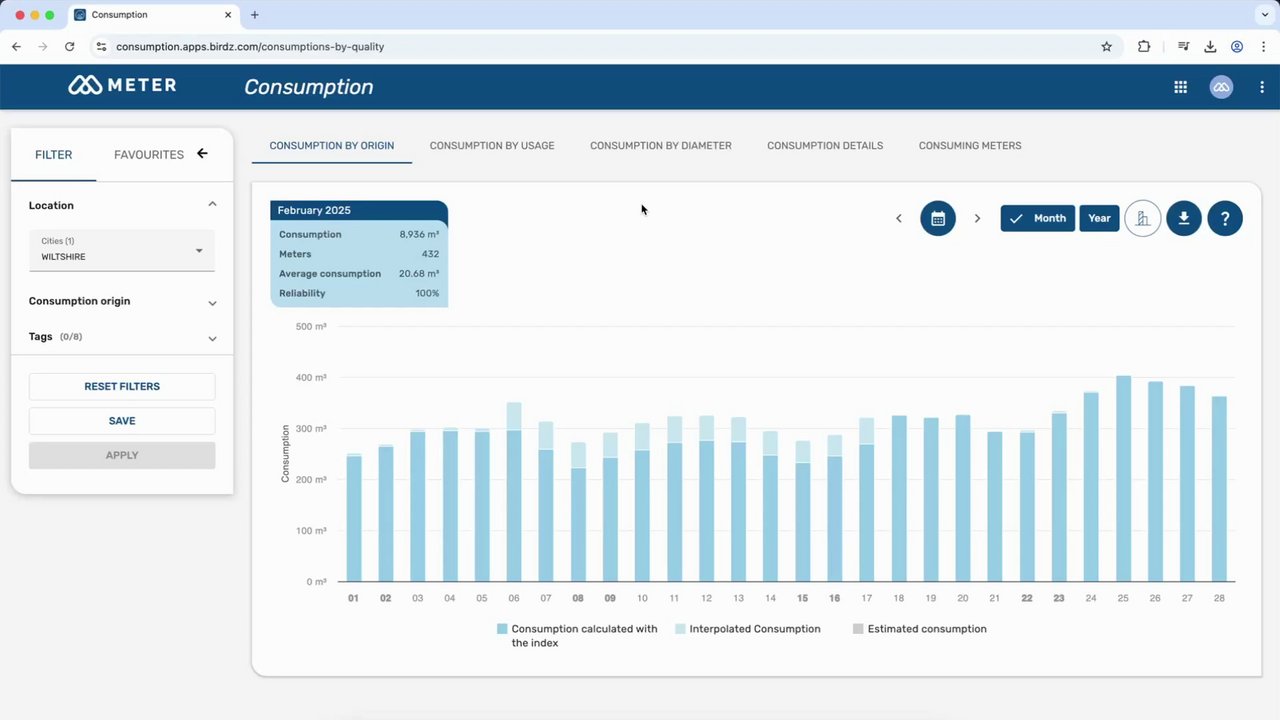The width and height of the screenshot is (1280, 720).
Task: Expand the Consumption origin section
Action: click(212, 302)
